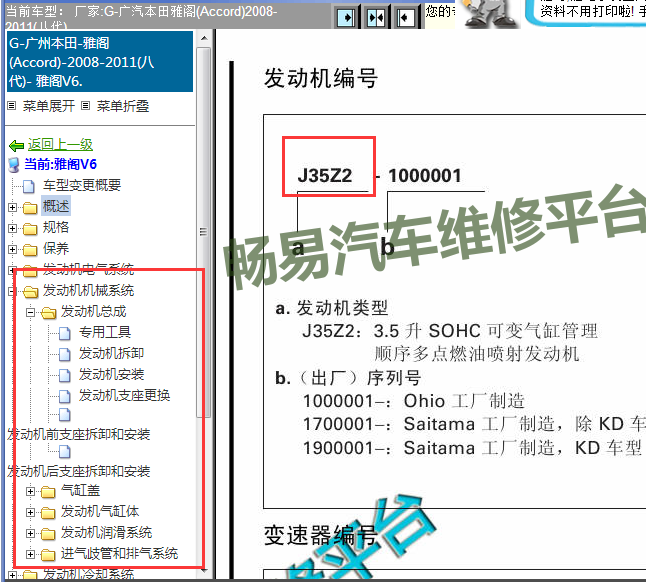This screenshot has height=582, width=646.
Task: Click the folder icon of 气缸盖
Action: [x=48, y=492]
